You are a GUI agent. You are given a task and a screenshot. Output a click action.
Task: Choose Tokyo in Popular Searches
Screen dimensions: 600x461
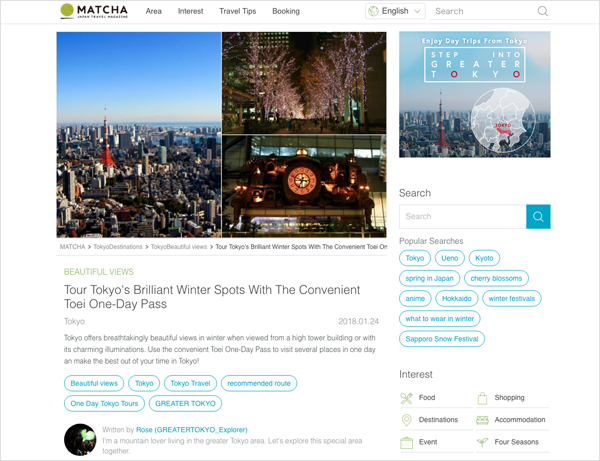(x=415, y=258)
